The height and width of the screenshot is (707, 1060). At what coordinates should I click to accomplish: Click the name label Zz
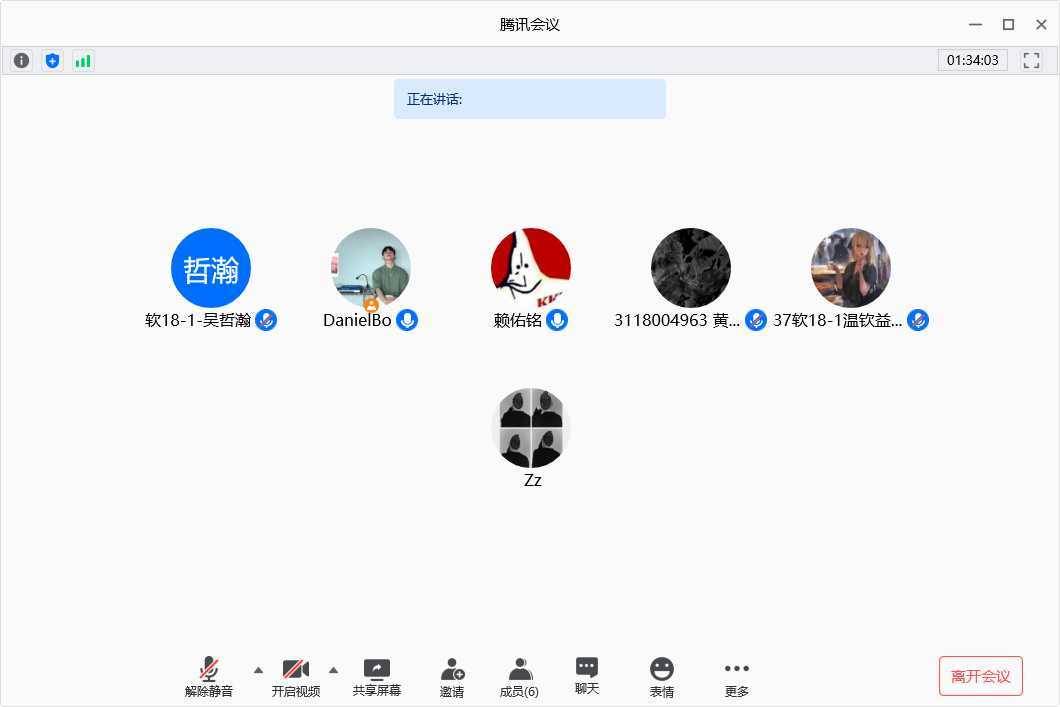533,481
